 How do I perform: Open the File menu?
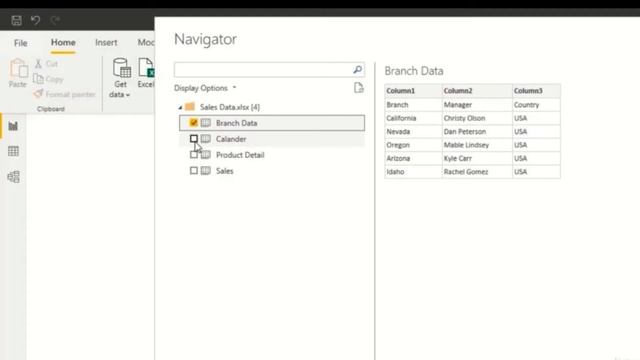20,43
